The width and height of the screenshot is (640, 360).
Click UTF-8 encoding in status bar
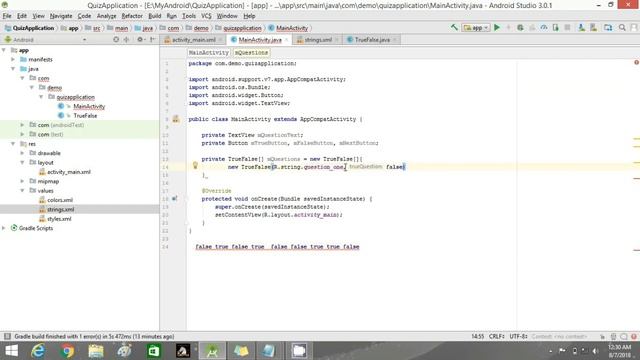coord(518,336)
